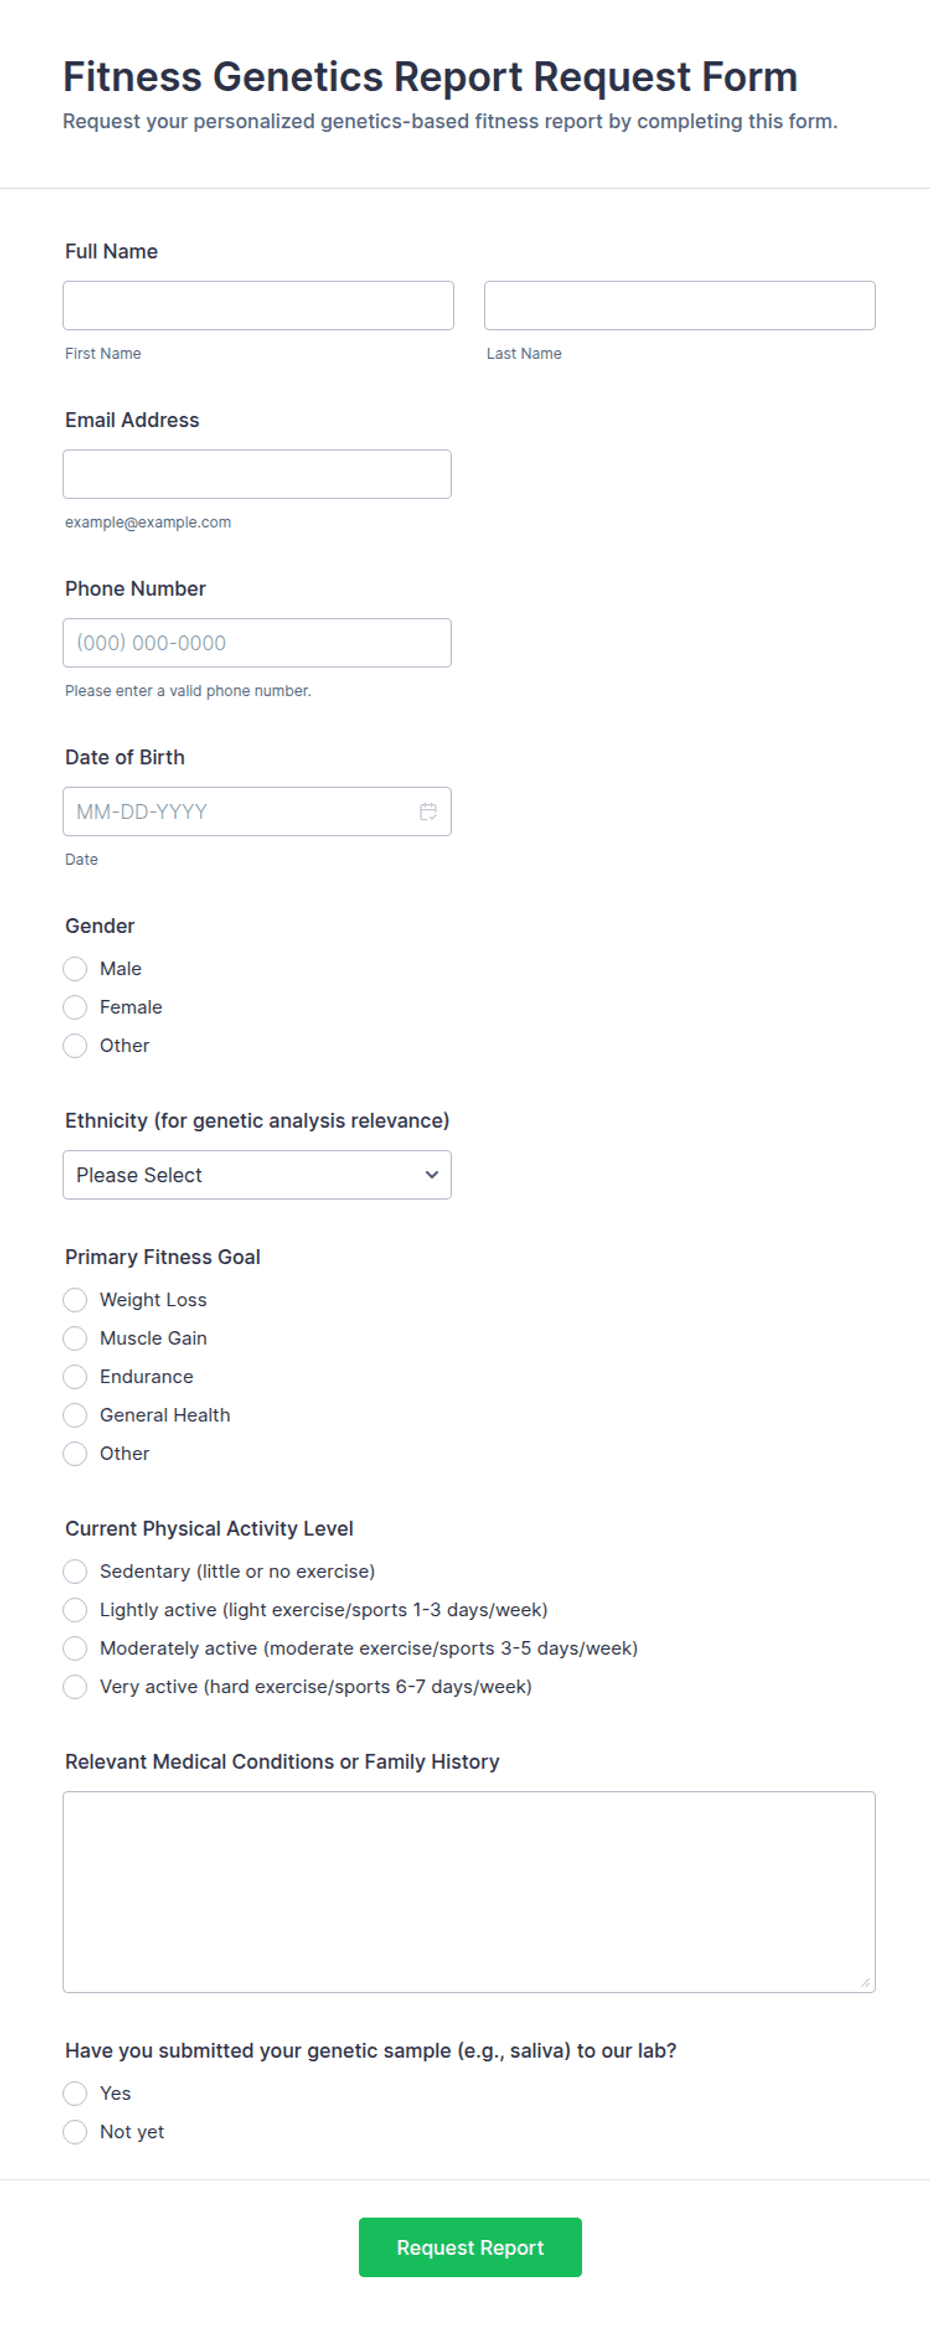Pick Very active activity level

pos(75,1686)
